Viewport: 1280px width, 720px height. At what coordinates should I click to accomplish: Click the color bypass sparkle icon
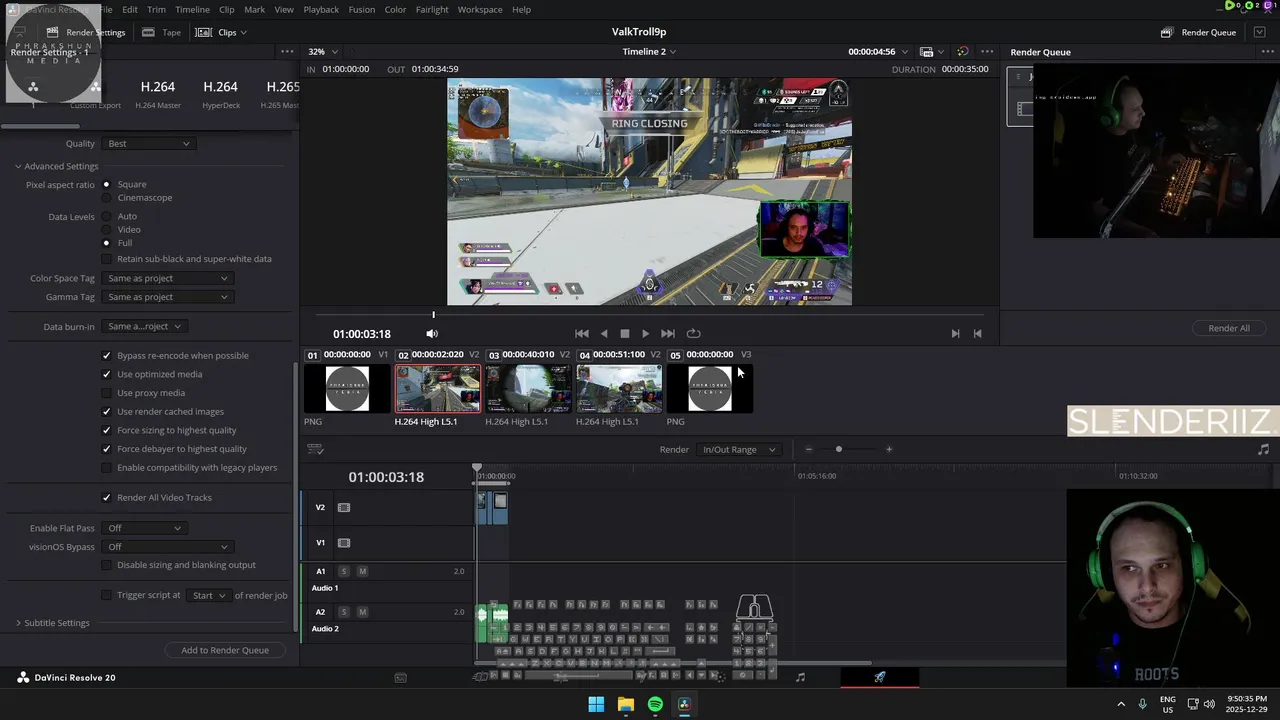point(963,52)
